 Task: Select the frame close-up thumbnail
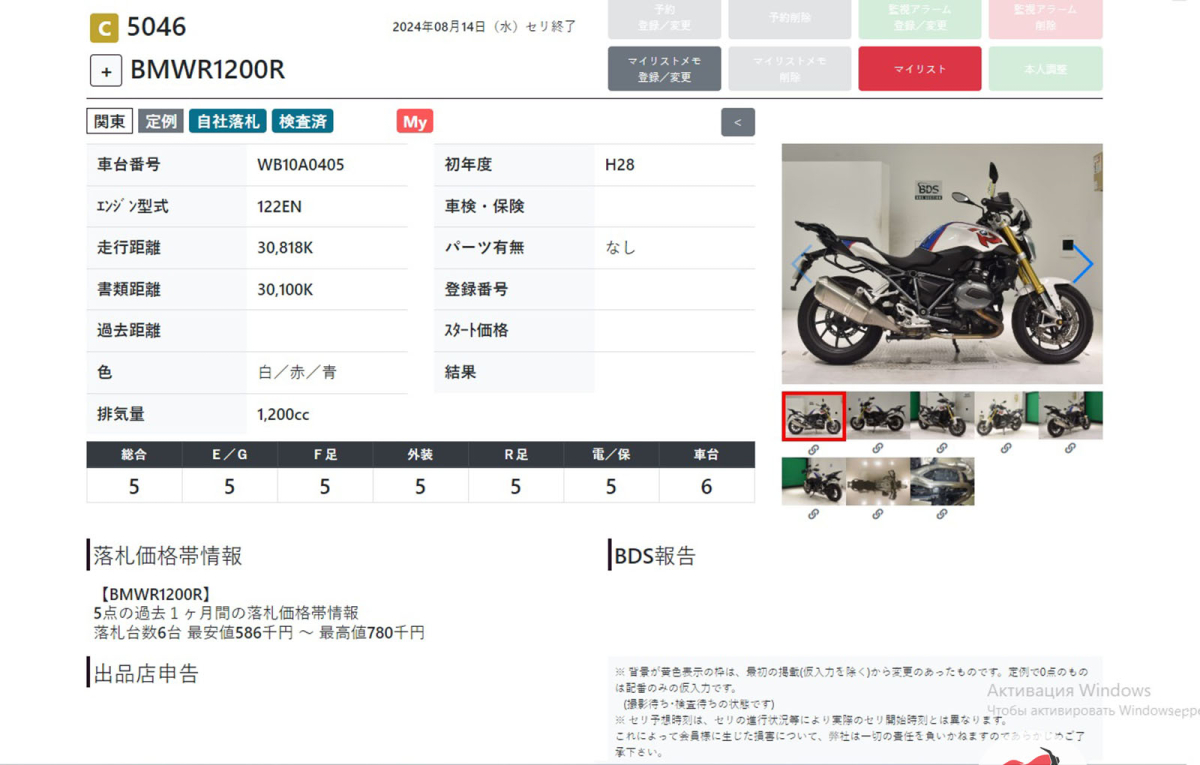point(942,481)
